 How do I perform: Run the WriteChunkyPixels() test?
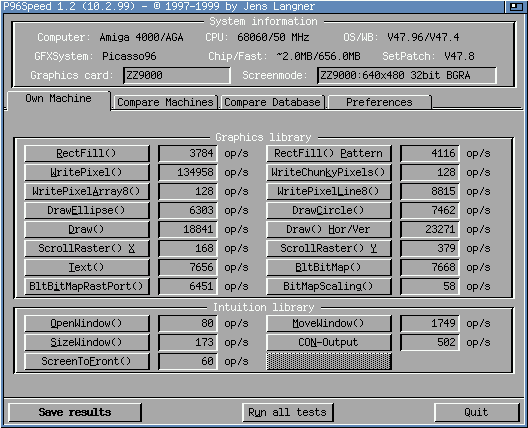pos(329,172)
